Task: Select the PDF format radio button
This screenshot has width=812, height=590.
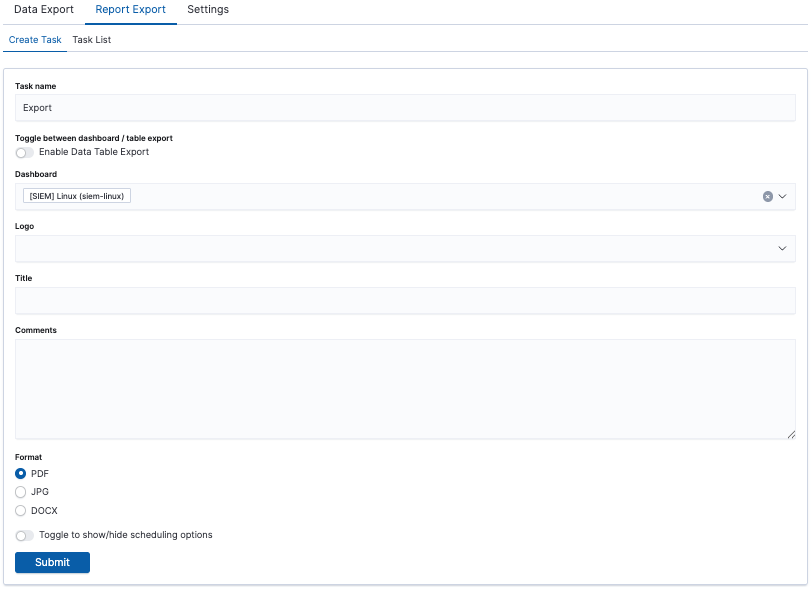Action: pyautogui.click(x=21, y=474)
